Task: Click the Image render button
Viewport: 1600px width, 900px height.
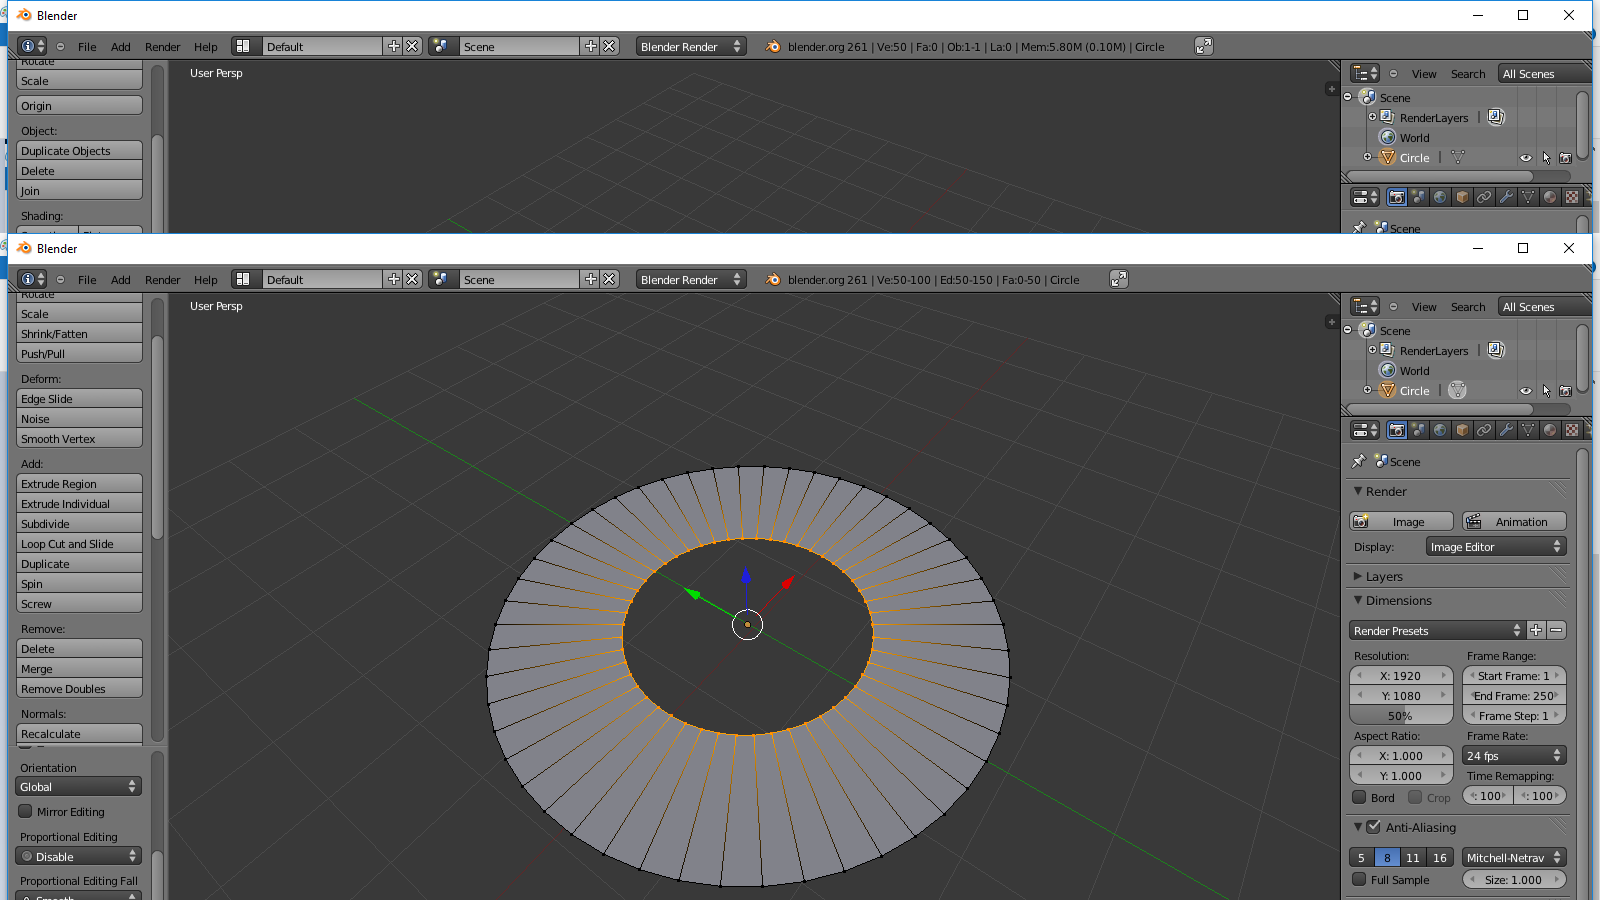Action: point(1402,521)
